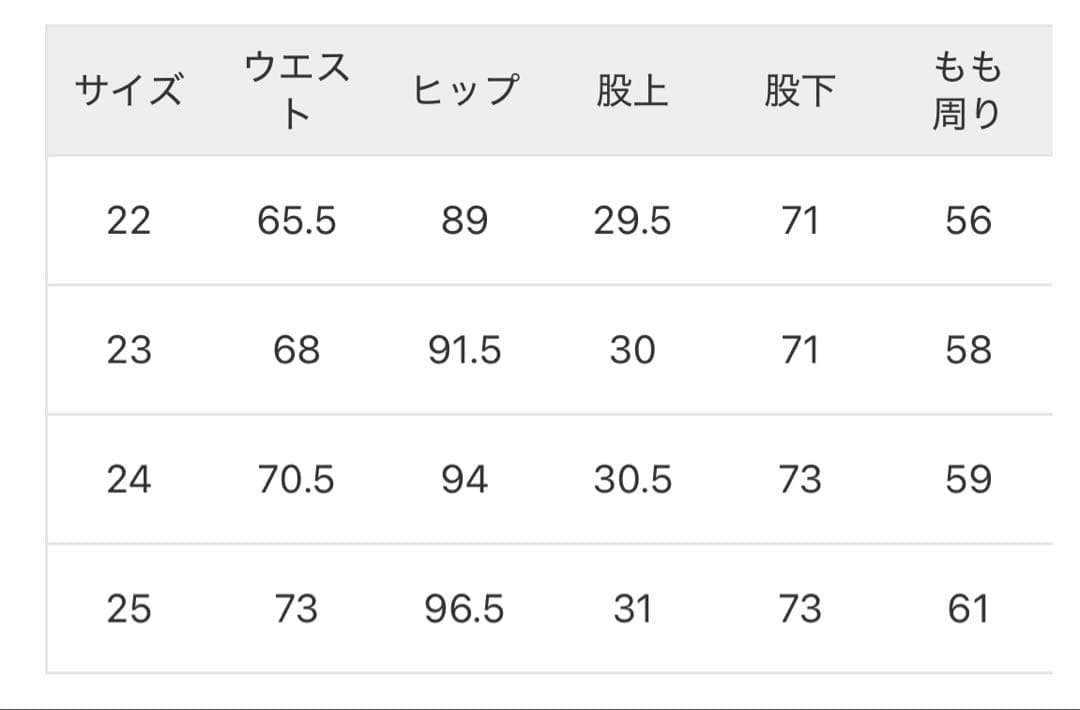Click thigh value 61 for size 25

coord(967,609)
